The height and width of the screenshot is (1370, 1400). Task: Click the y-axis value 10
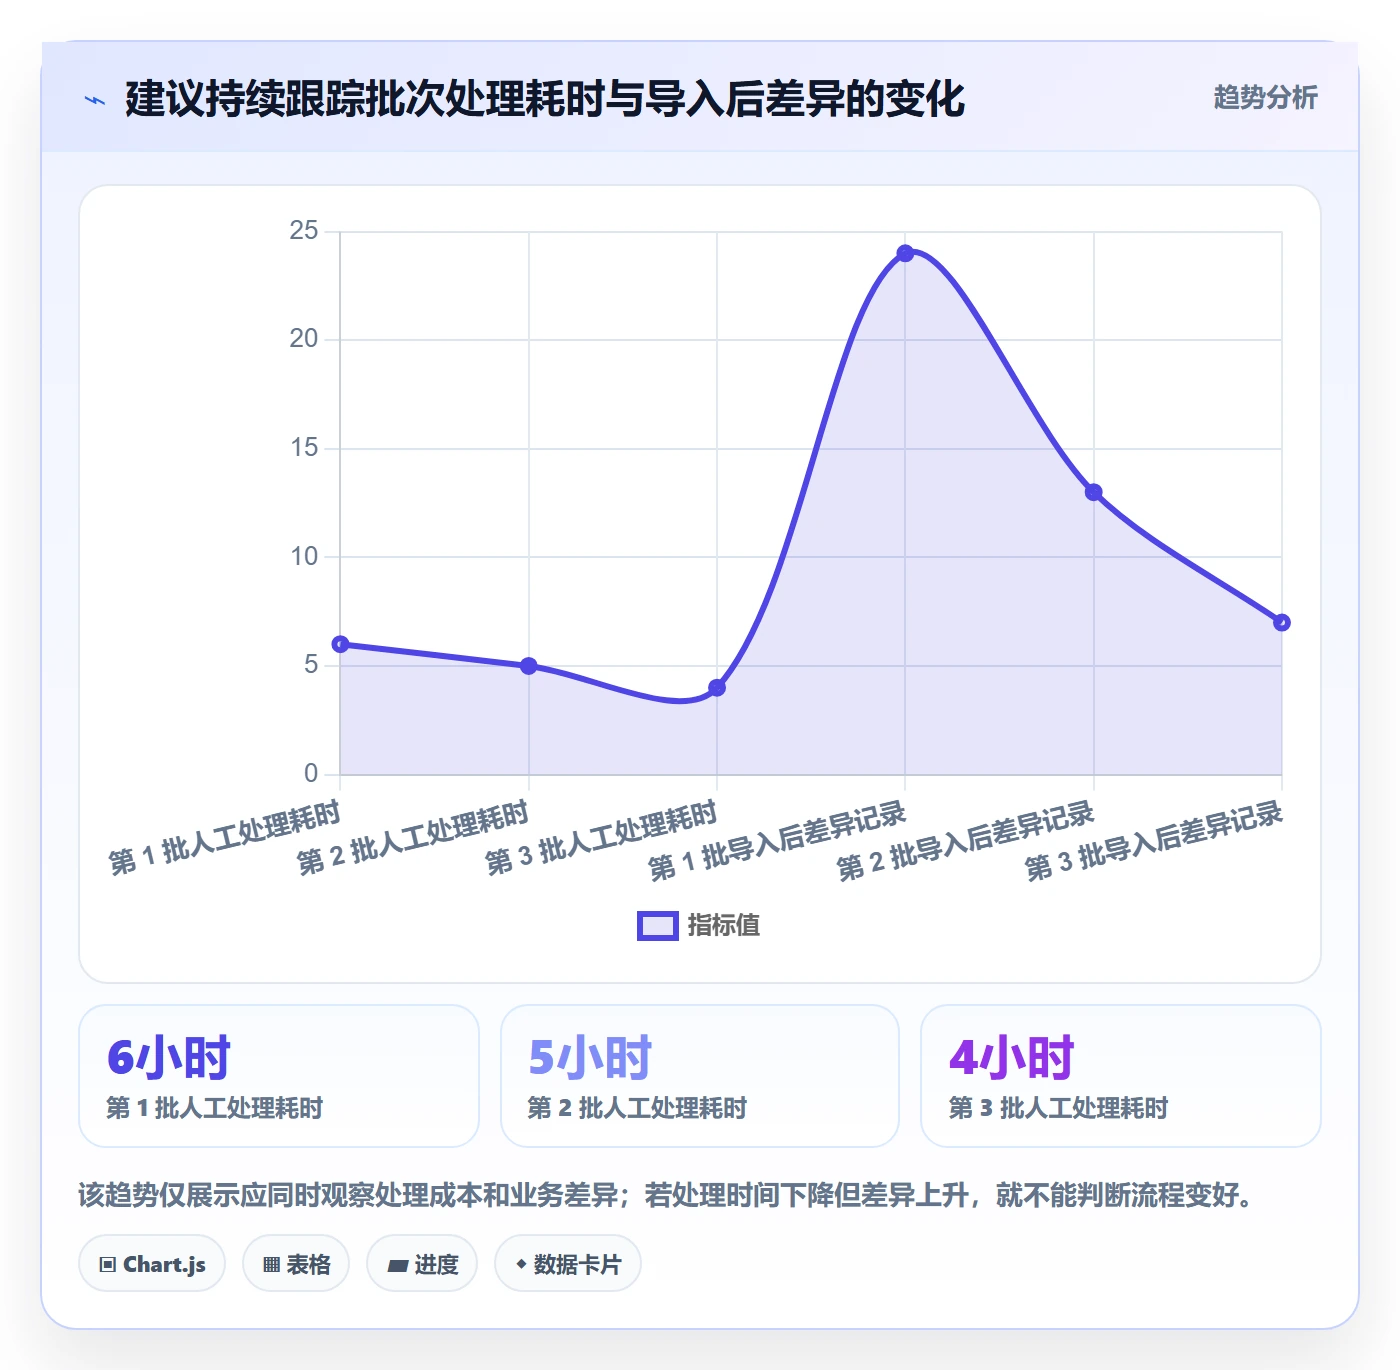pos(304,557)
